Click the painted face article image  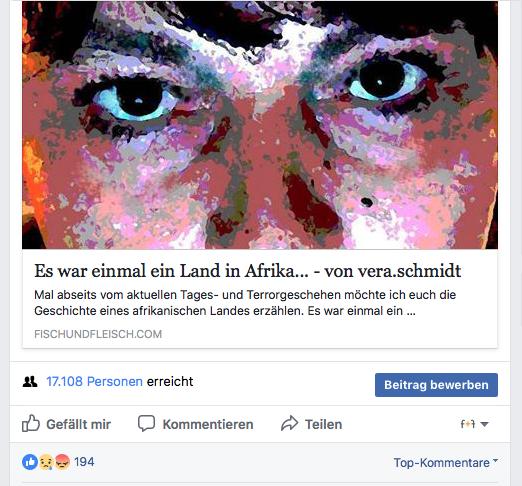coord(260,125)
